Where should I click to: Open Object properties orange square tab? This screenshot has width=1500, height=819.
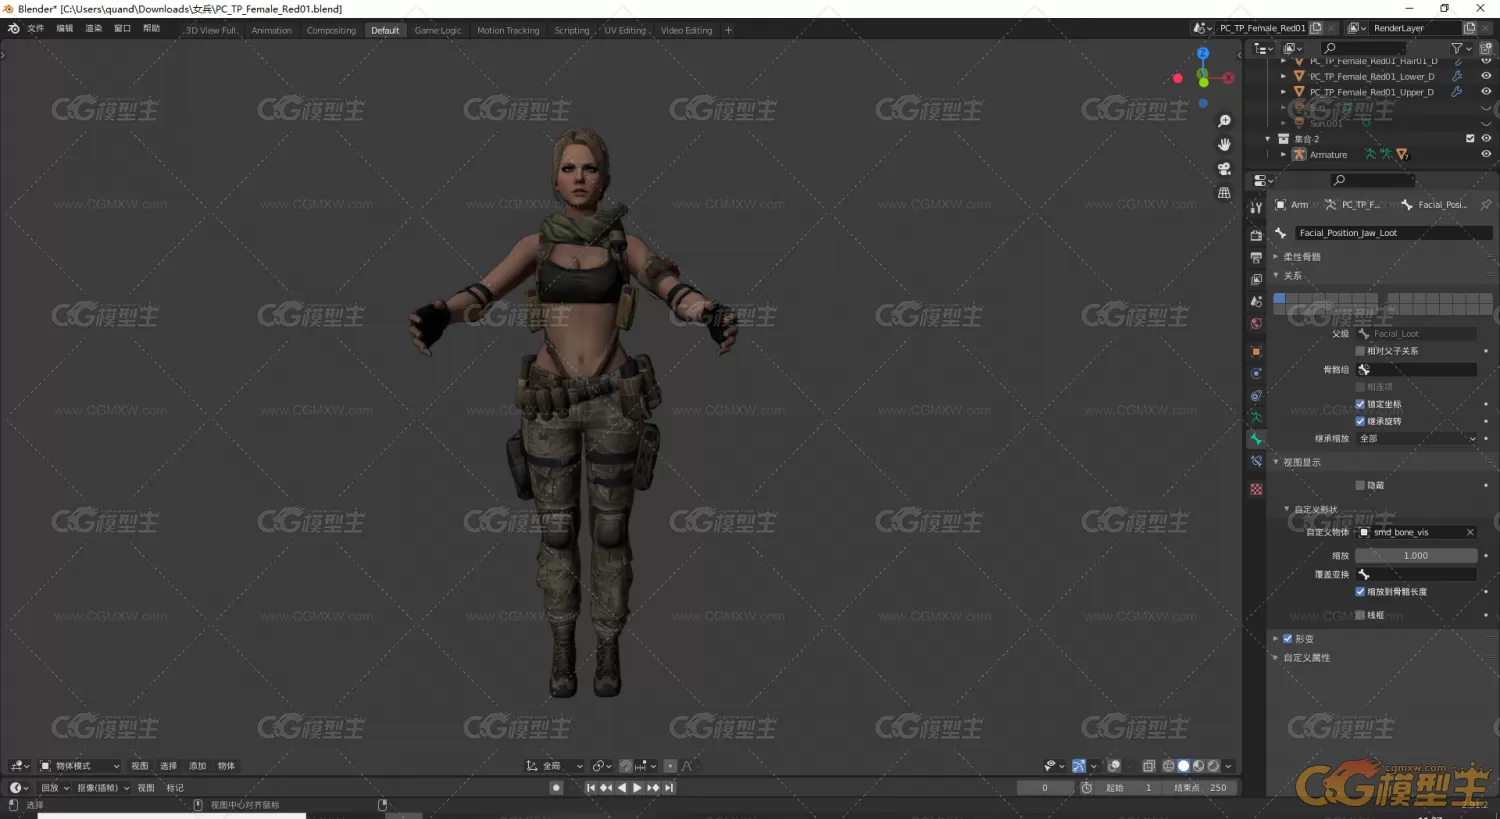tap(1256, 351)
